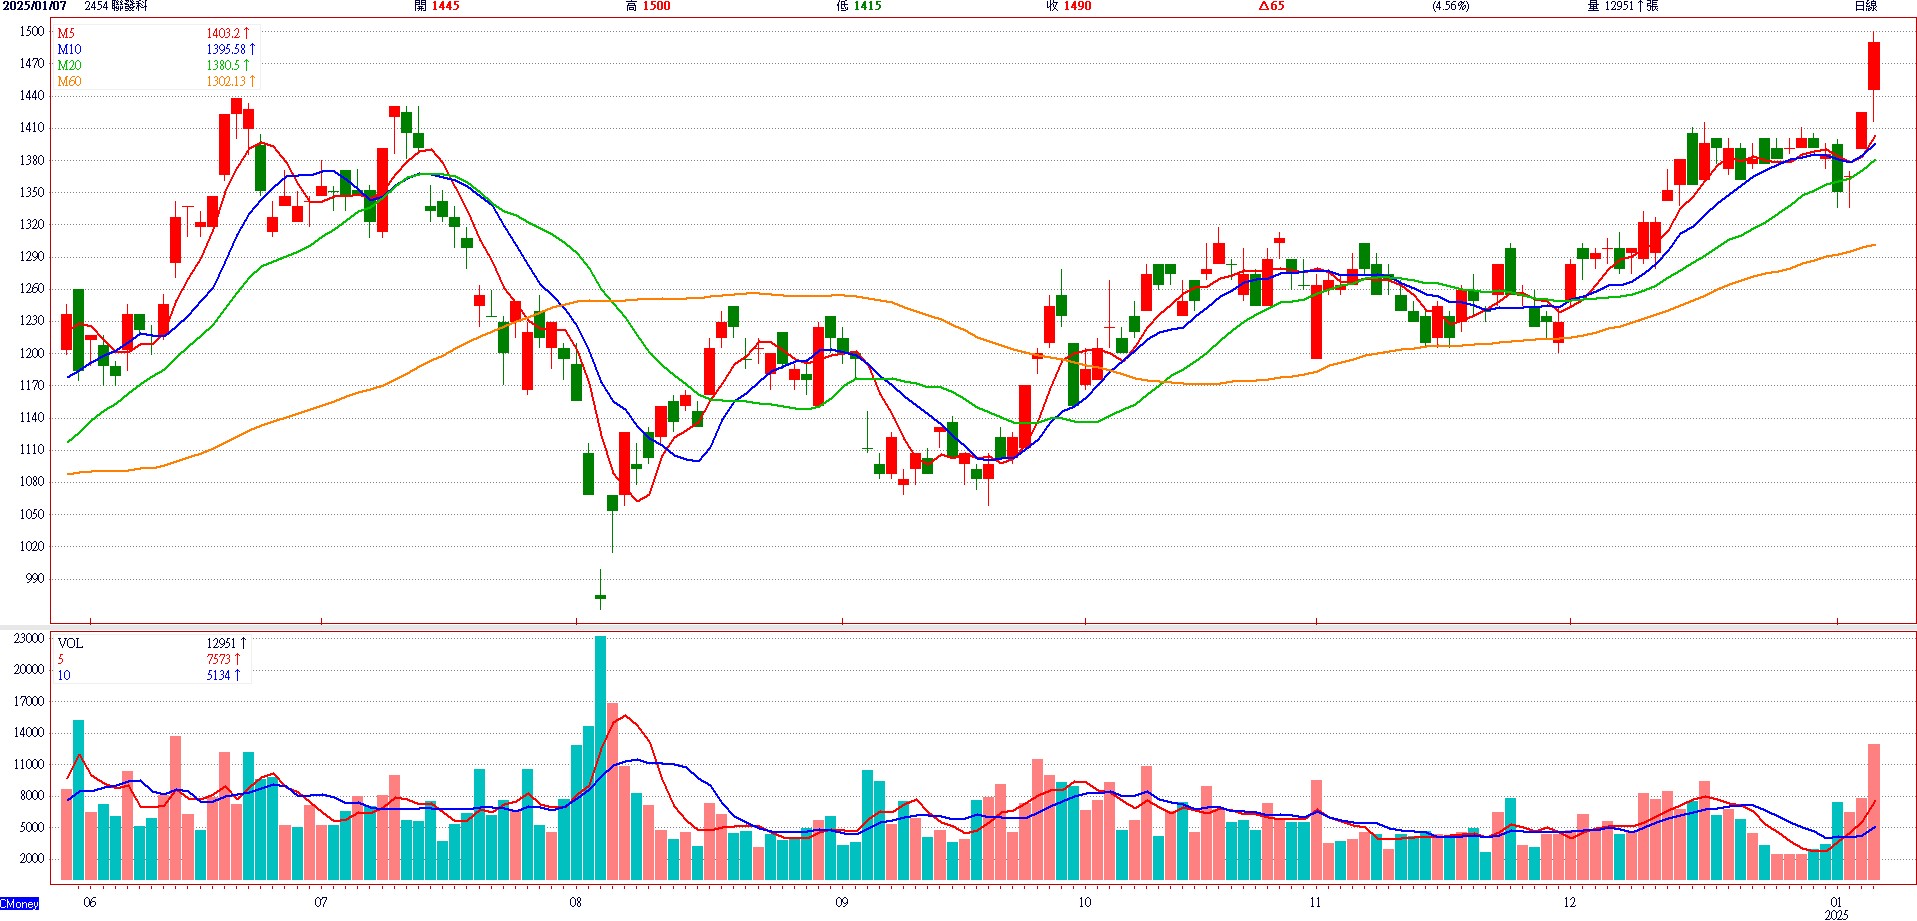Click the 11 month label on time axis
This screenshot has height=921, width=1917.
pyautogui.click(x=1315, y=902)
